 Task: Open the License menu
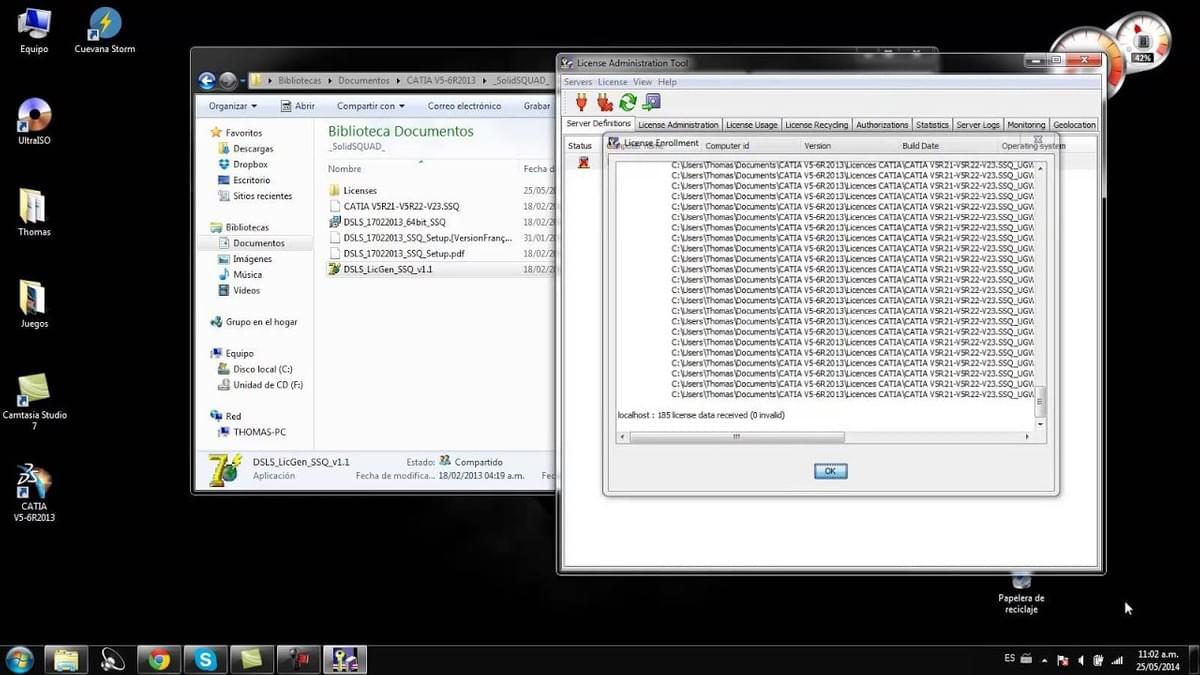(x=612, y=82)
